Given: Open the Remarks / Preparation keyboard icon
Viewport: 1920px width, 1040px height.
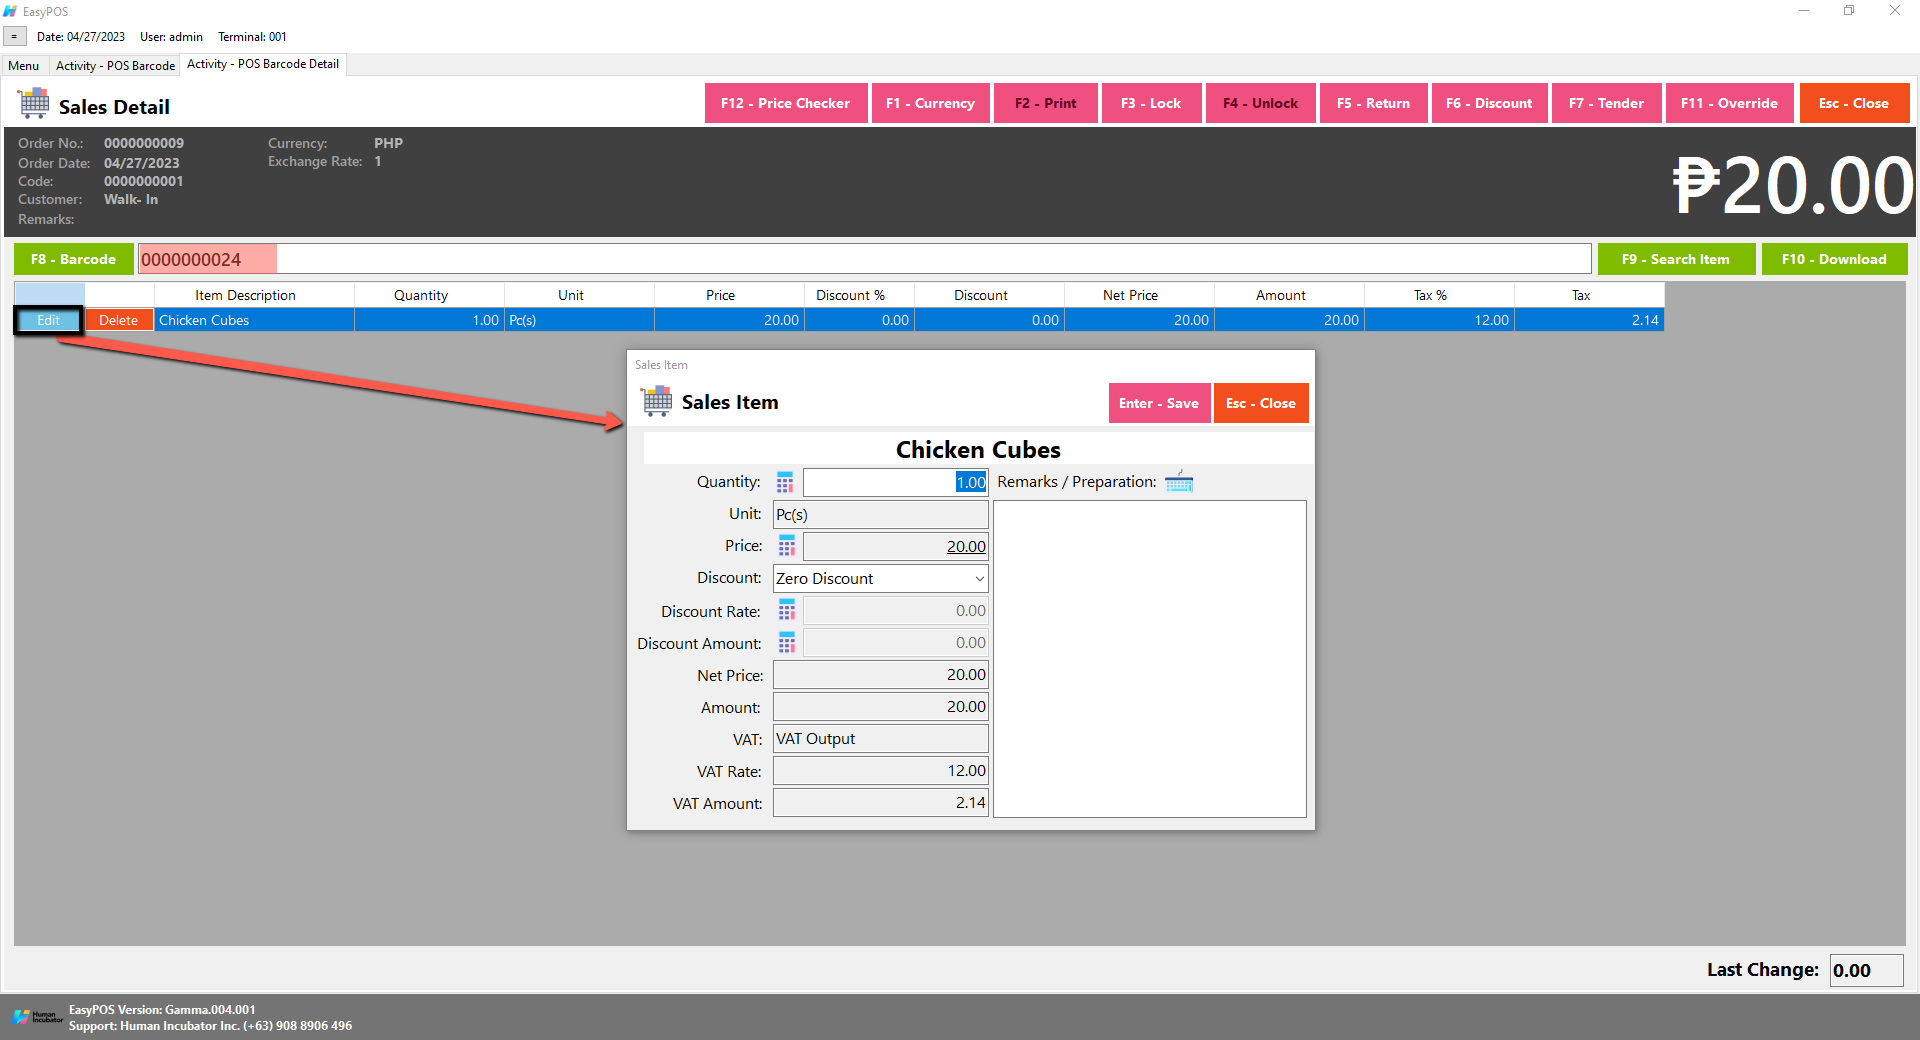Looking at the screenshot, I should tap(1179, 482).
